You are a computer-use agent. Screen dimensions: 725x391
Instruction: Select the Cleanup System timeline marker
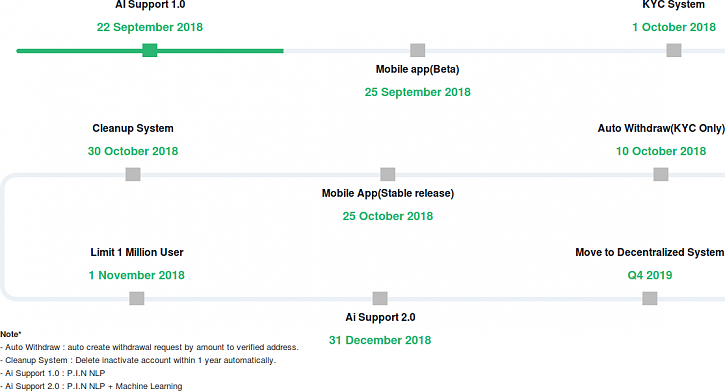click(133, 174)
